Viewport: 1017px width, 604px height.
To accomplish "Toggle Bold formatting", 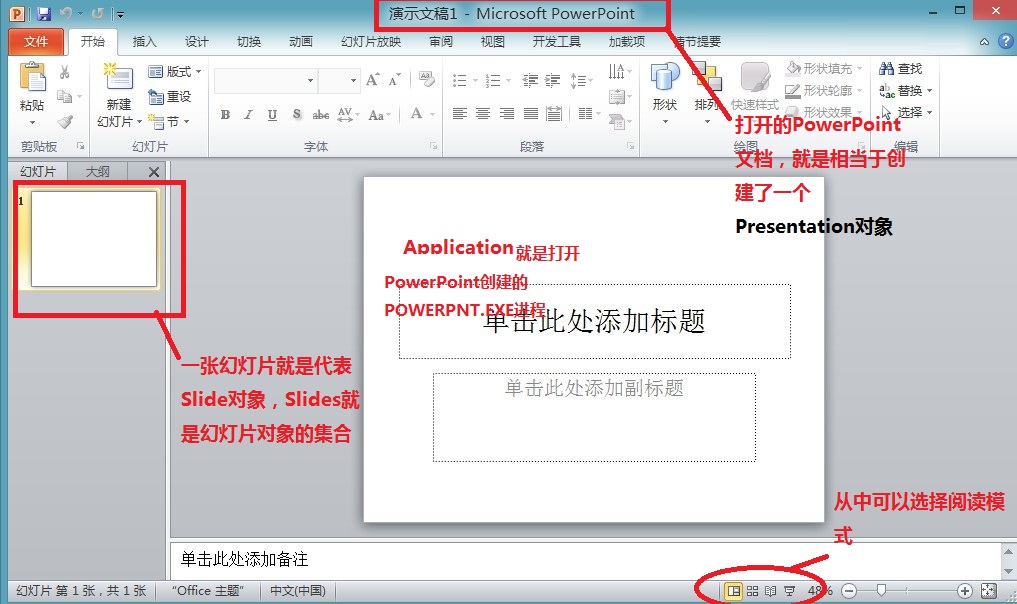I will pos(225,115).
